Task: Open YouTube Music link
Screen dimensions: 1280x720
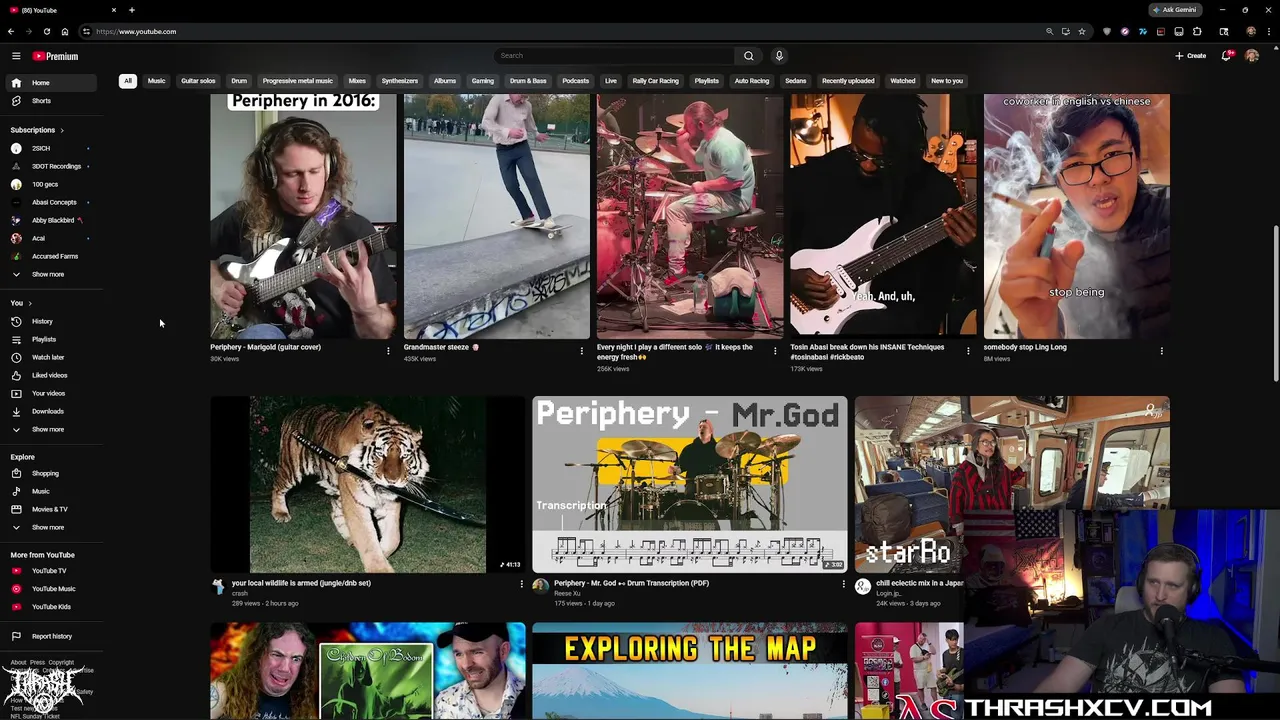Action: tap(53, 589)
